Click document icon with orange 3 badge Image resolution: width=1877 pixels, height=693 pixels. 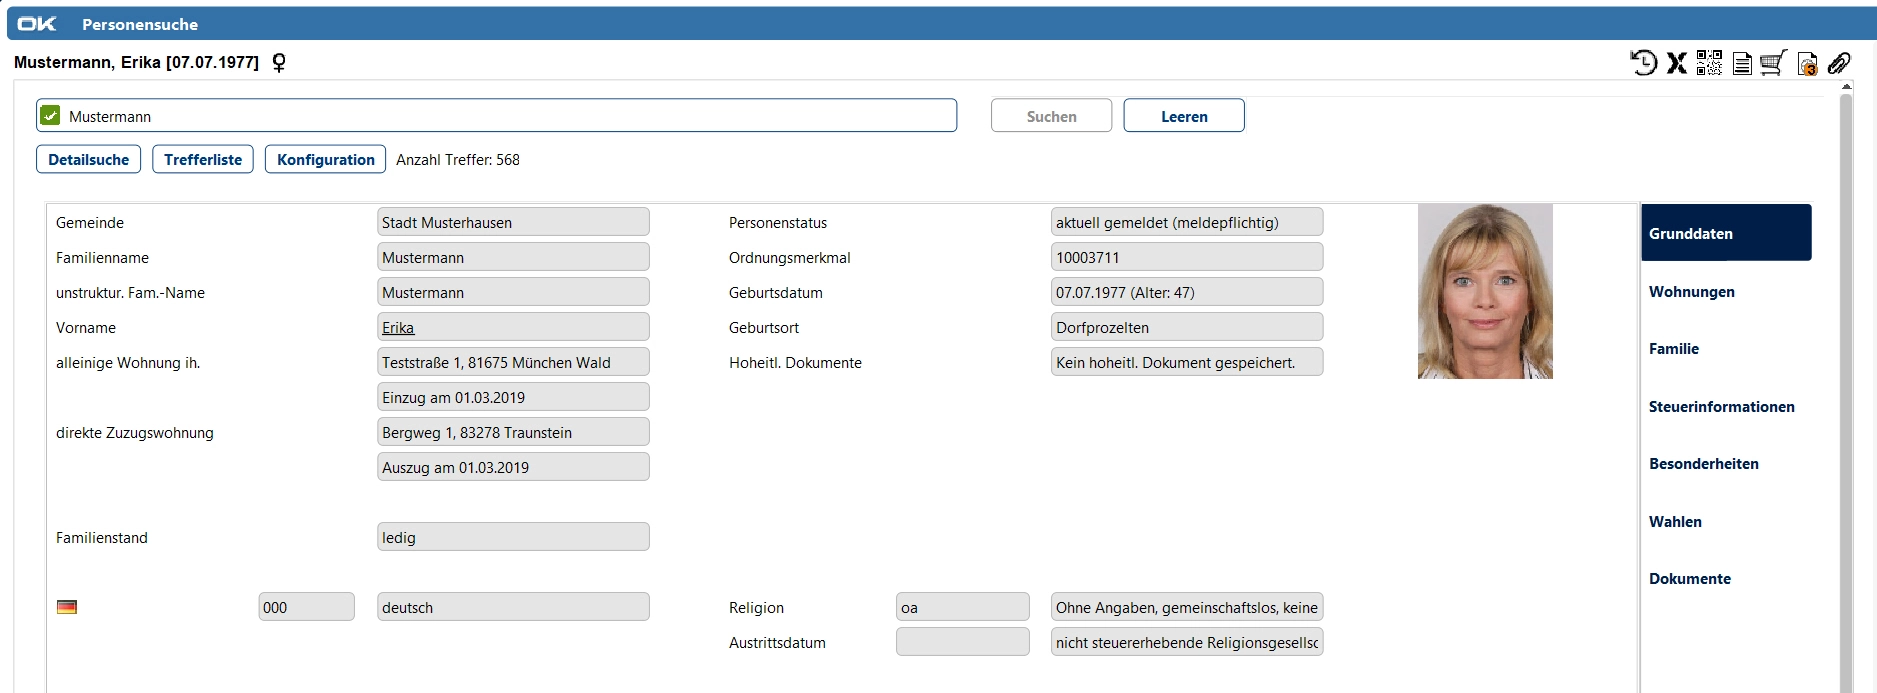coord(1807,64)
